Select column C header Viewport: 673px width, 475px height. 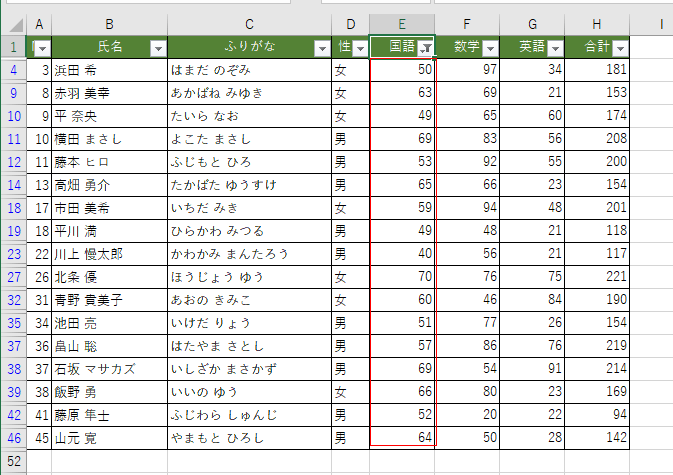point(249,24)
